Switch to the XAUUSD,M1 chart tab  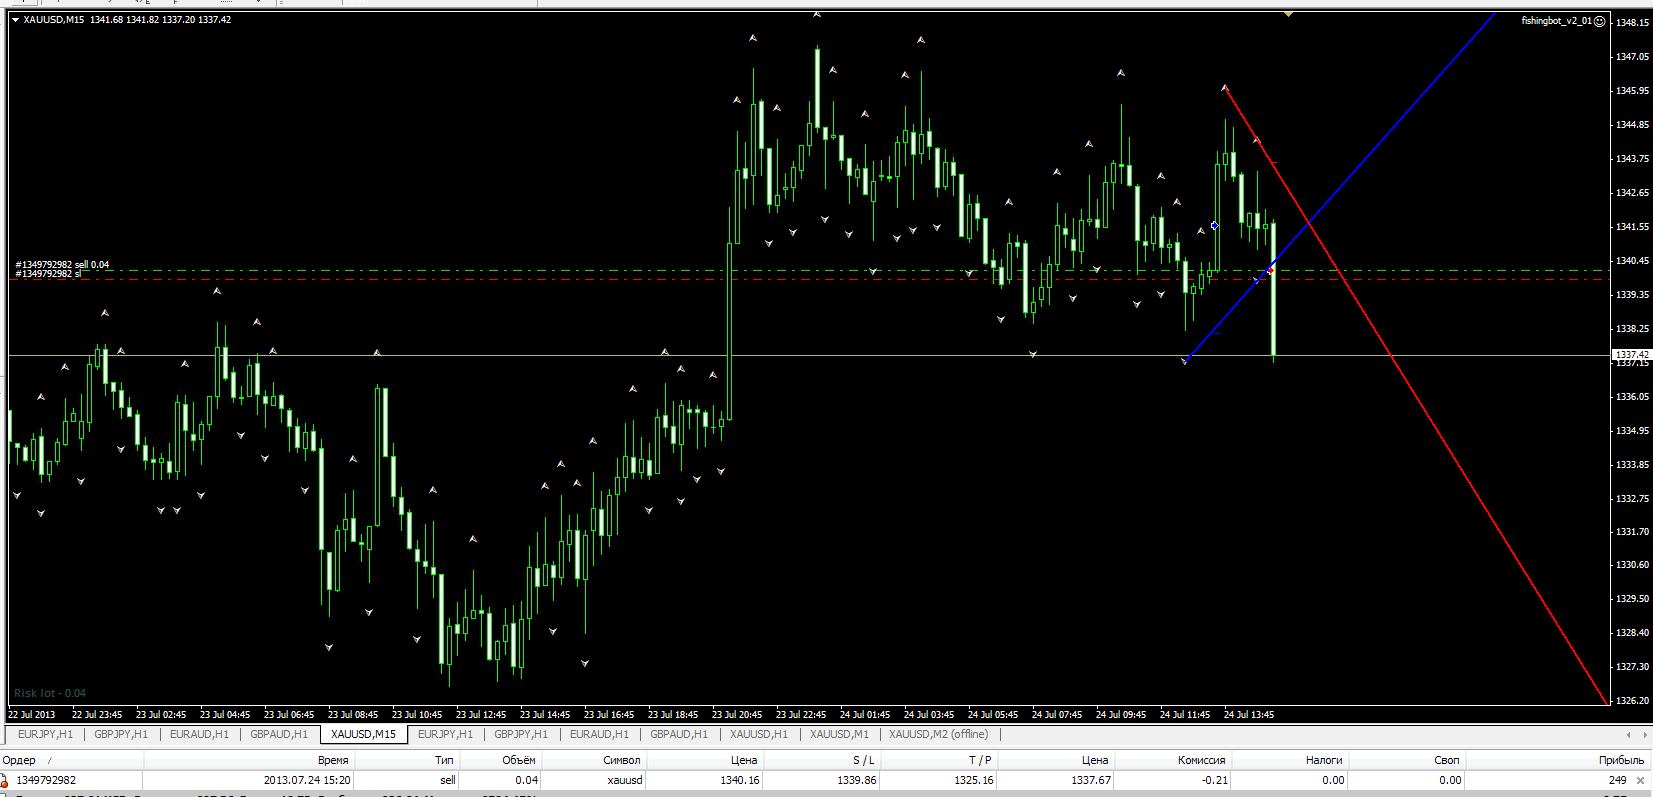839,734
